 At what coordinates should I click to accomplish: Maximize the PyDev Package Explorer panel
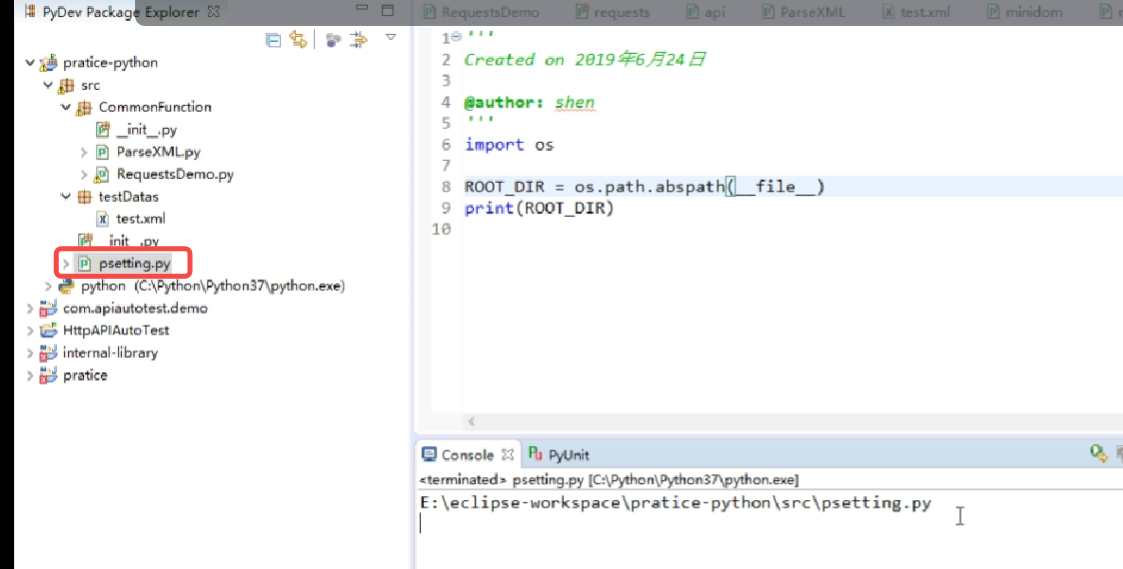tap(388, 11)
